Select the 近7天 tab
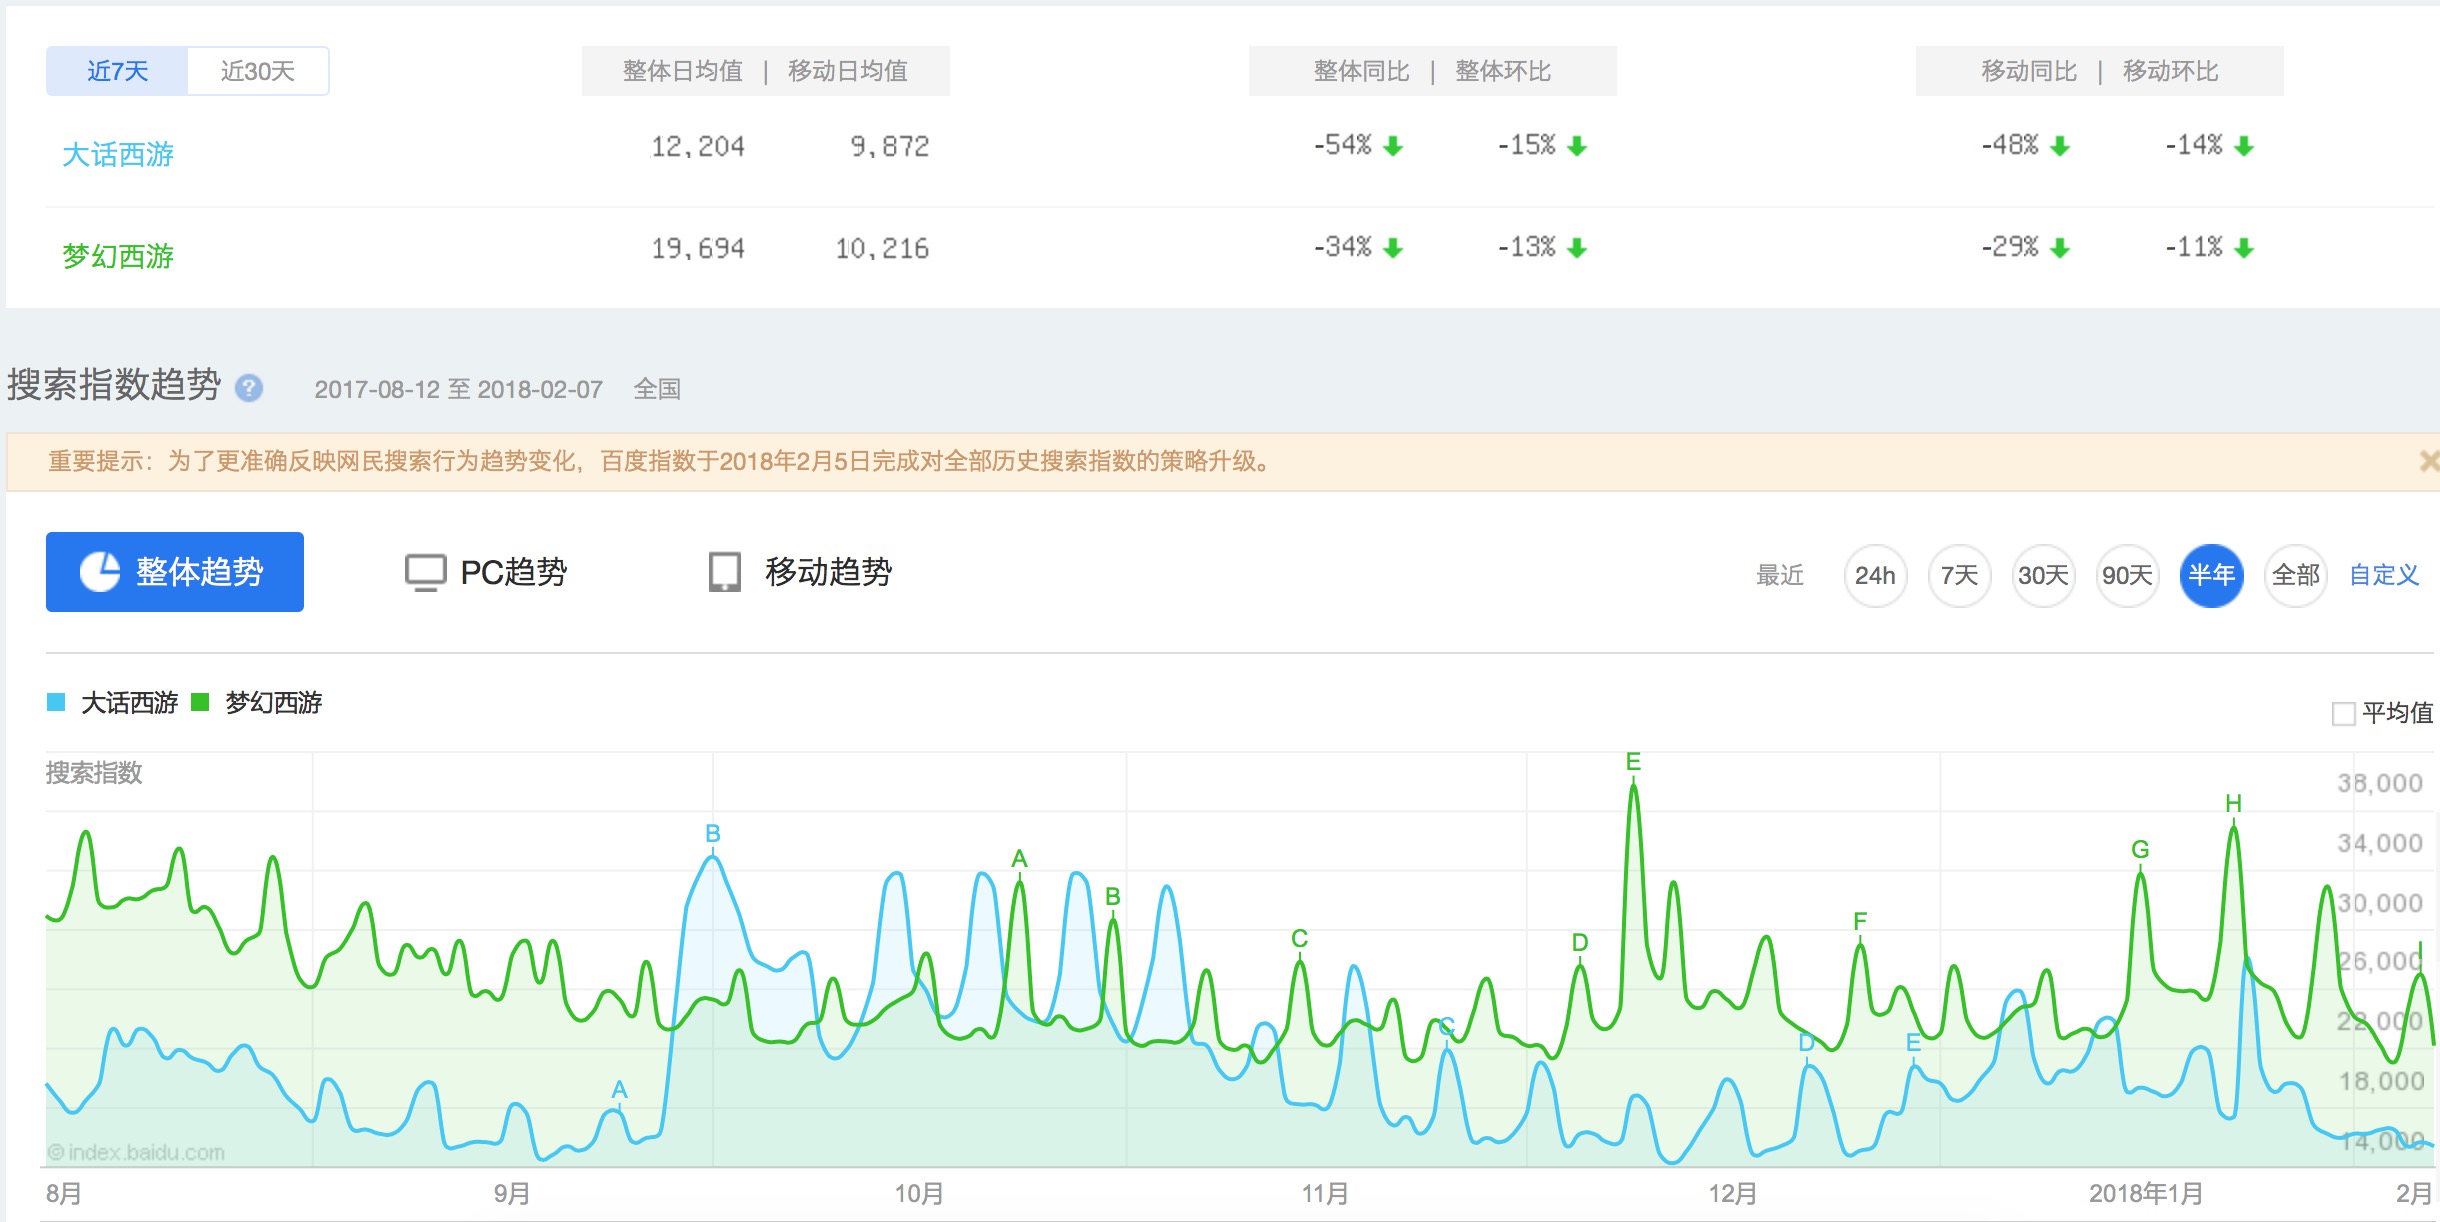Viewport: 2440px width, 1222px height. tap(117, 71)
